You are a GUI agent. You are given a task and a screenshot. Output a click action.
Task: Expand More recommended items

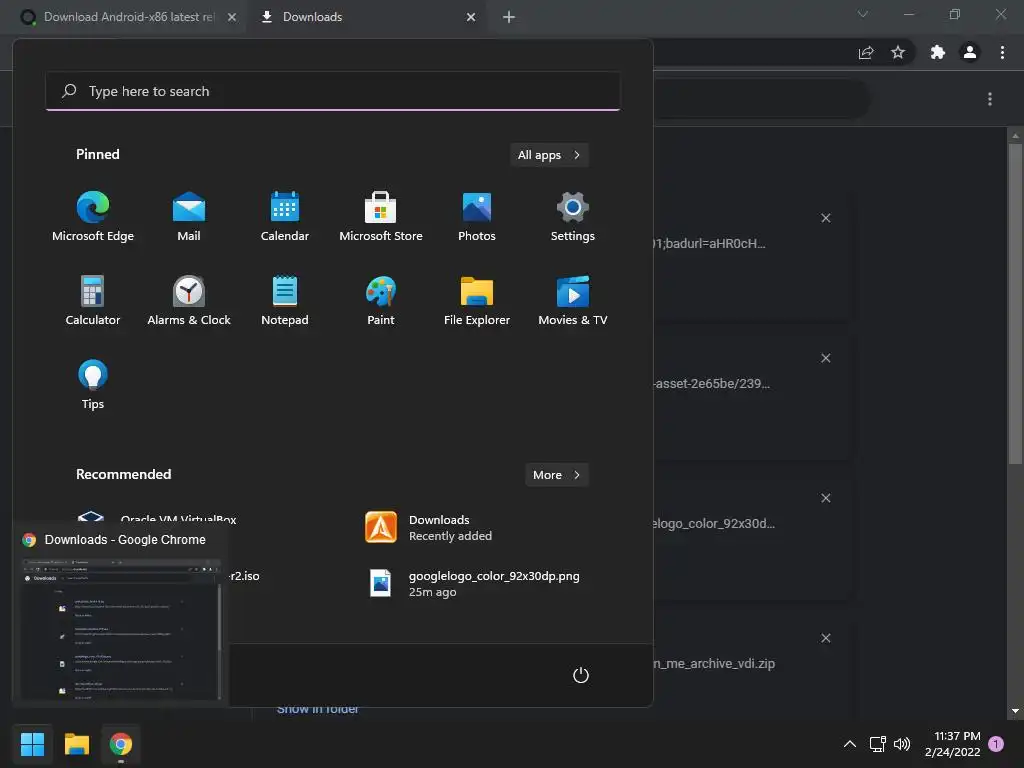556,475
